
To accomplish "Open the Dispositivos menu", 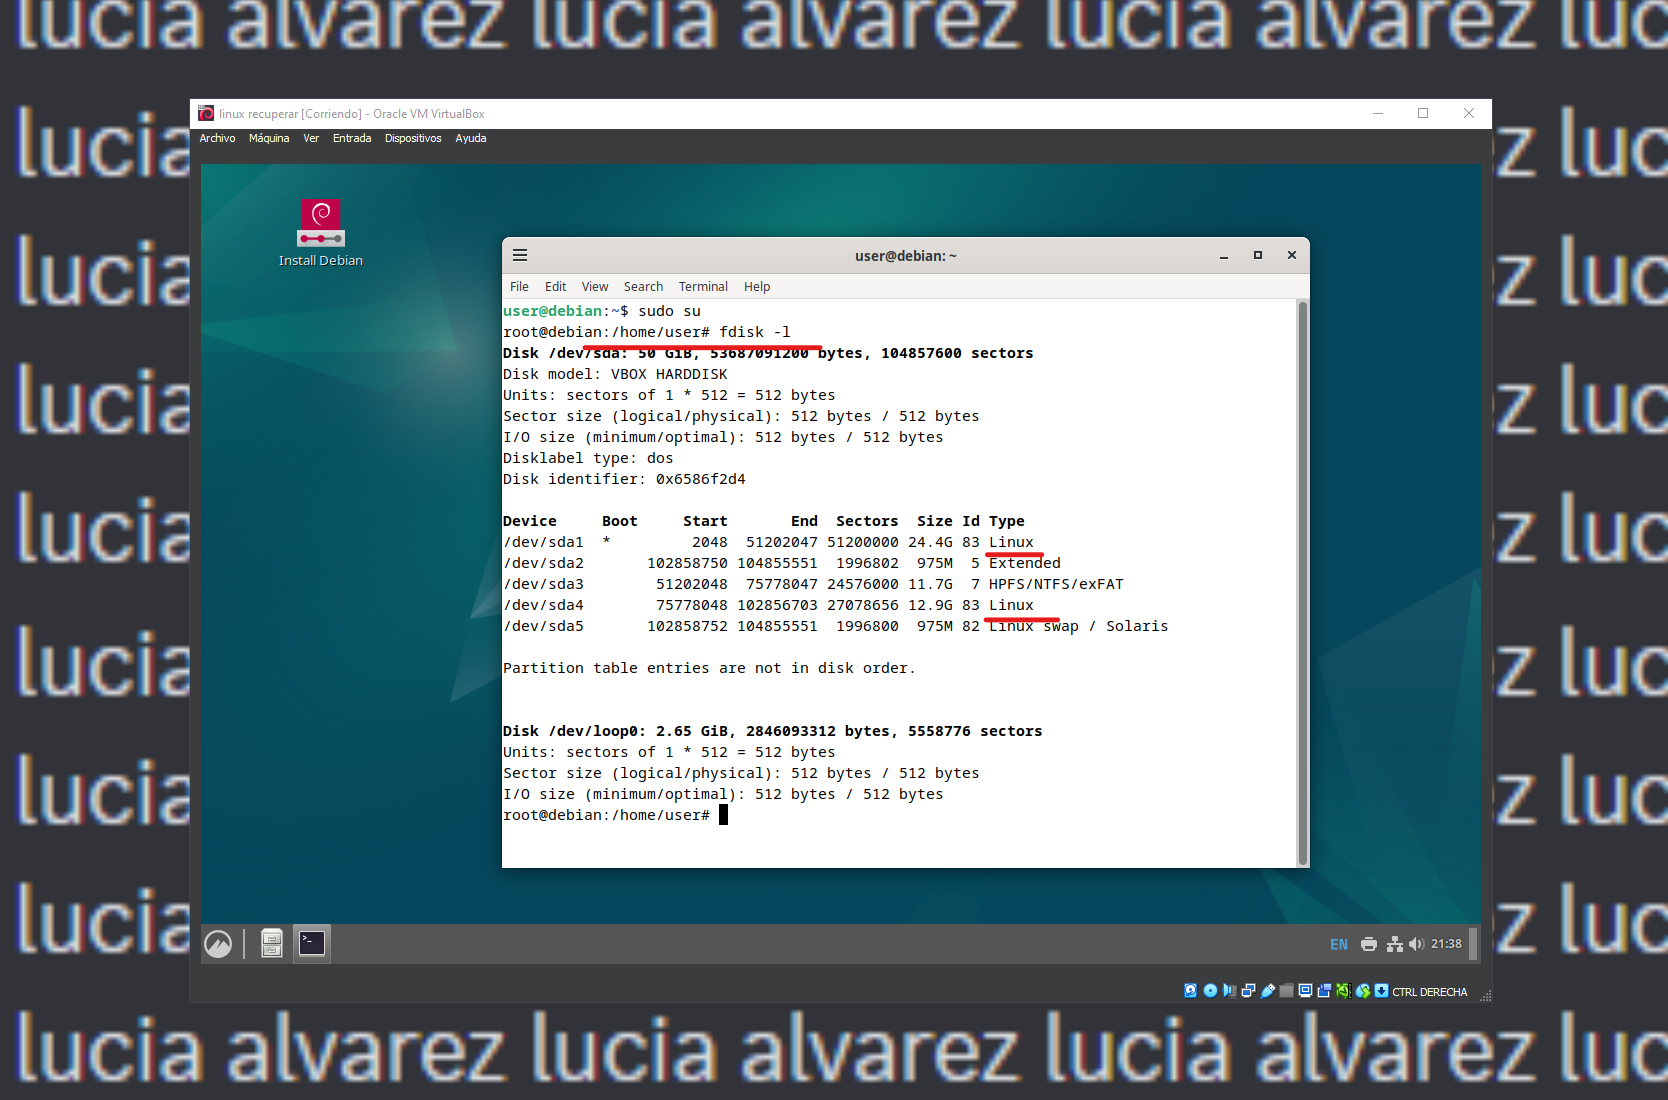I will [413, 138].
